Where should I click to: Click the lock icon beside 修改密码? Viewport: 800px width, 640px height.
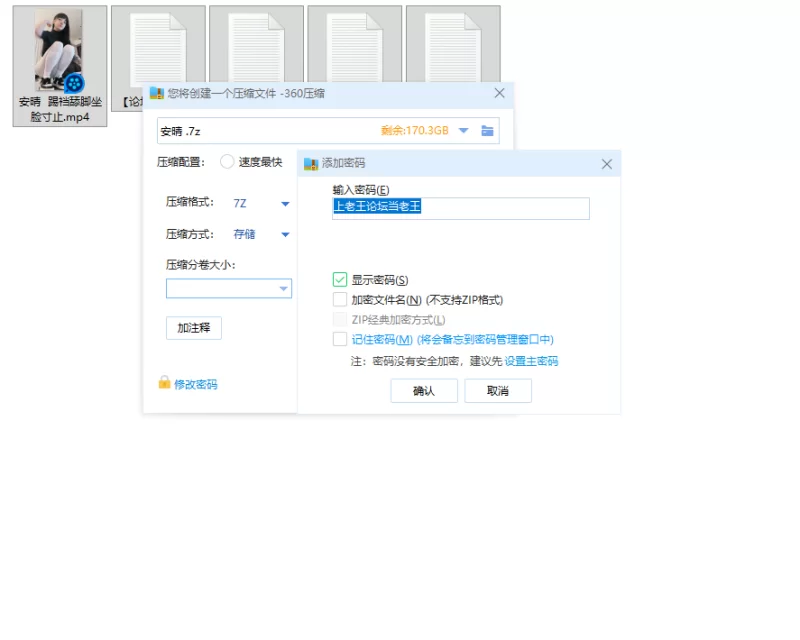[164, 382]
